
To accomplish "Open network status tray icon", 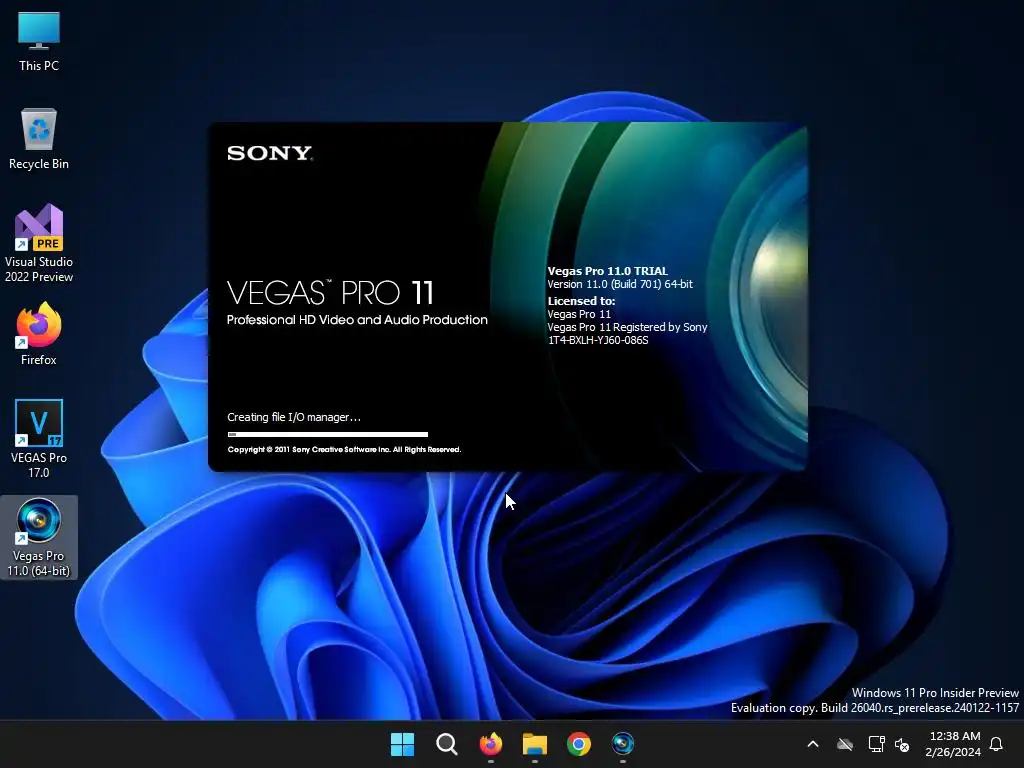I will click(876, 744).
